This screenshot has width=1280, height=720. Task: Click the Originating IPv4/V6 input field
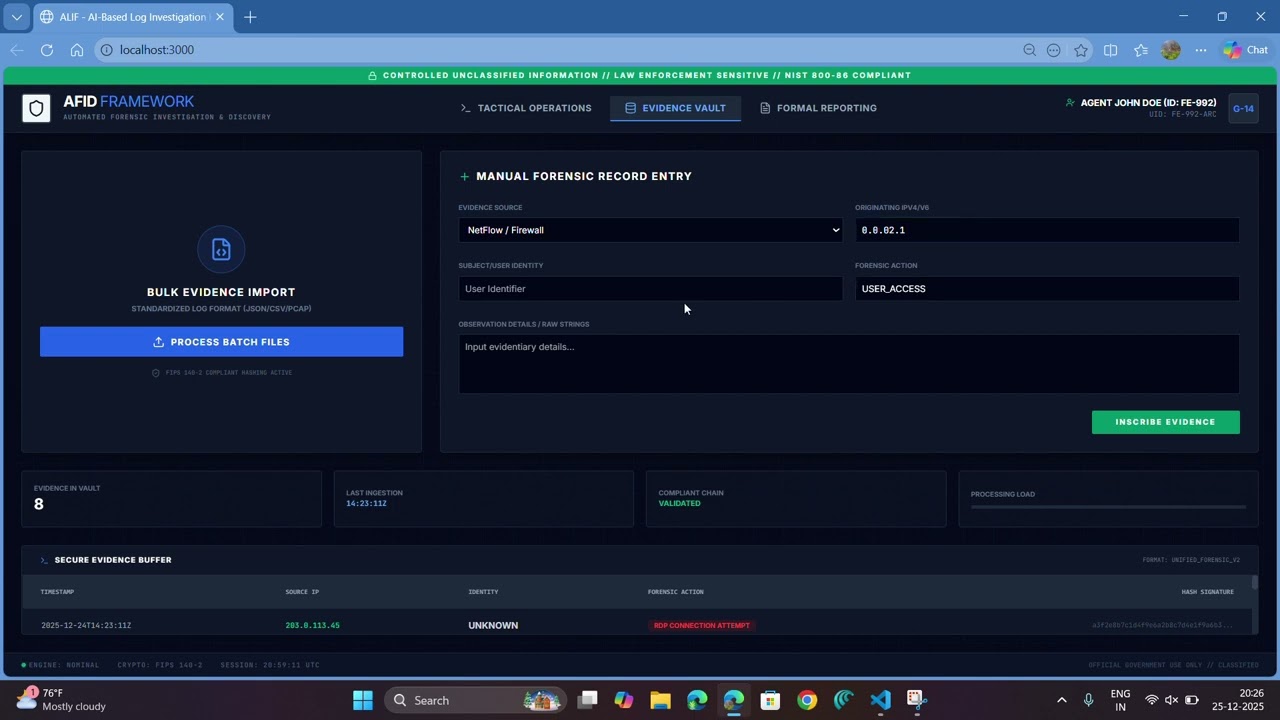tap(1047, 230)
